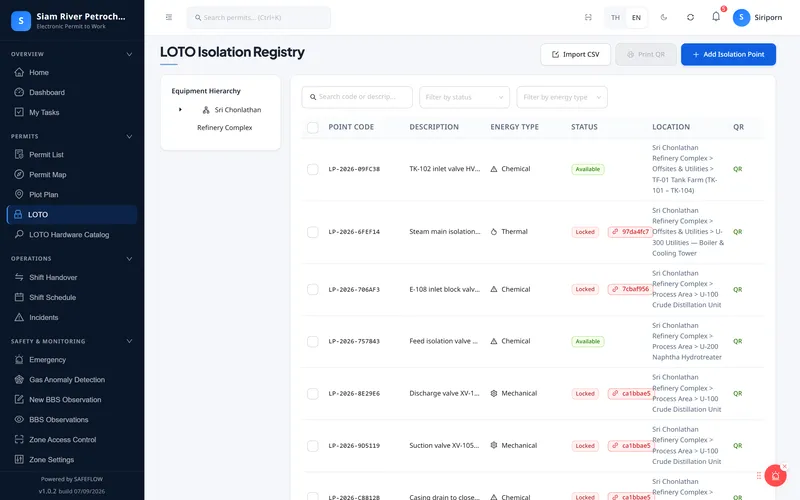This screenshot has height=500, width=800.
Task: Open the QR scan icon in header
Action: tap(588, 17)
